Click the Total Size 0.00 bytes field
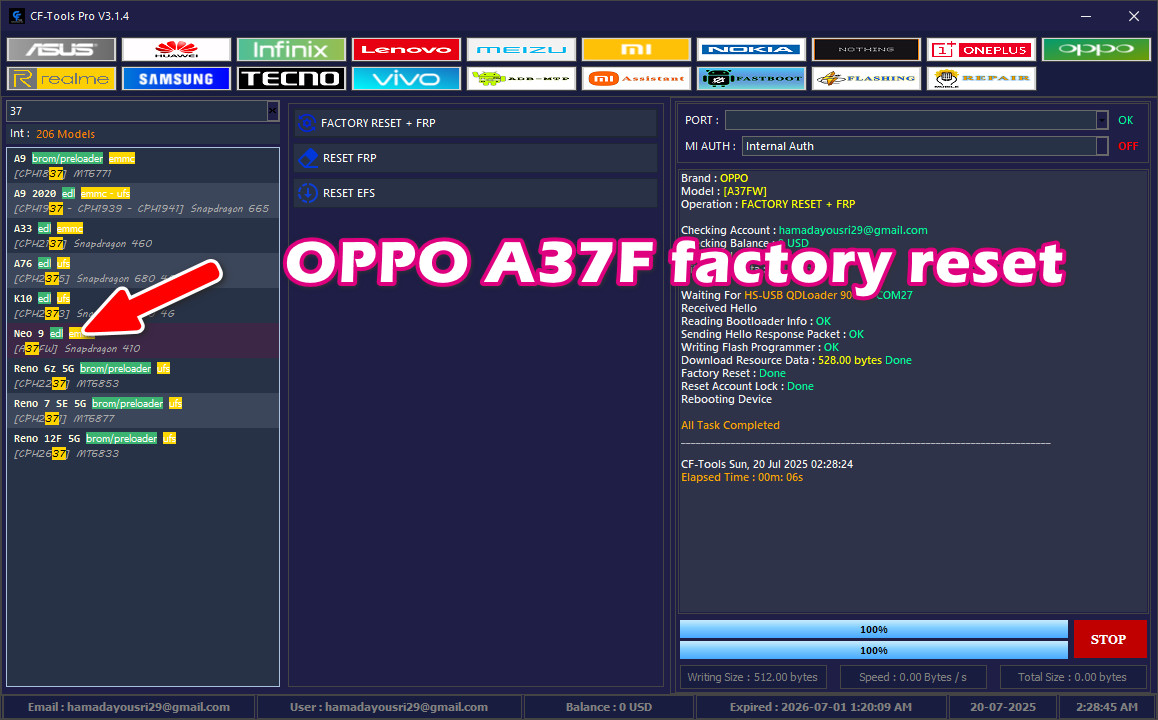The height and width of the screenshot is (720, 1158). coord(1072,677)
